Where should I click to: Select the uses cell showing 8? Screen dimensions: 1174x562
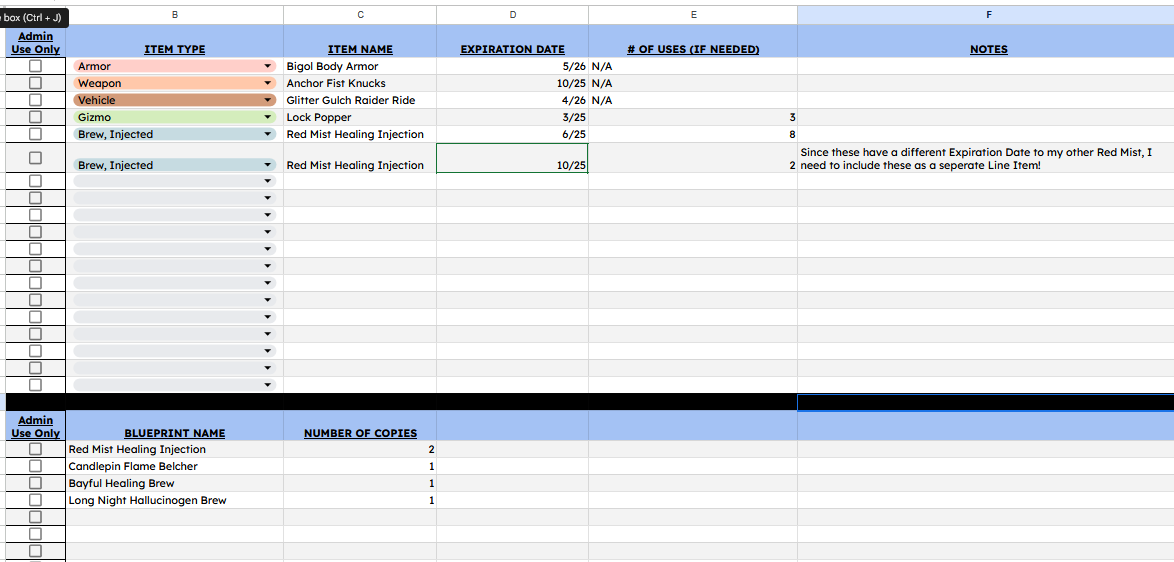(x=693, y=135)
